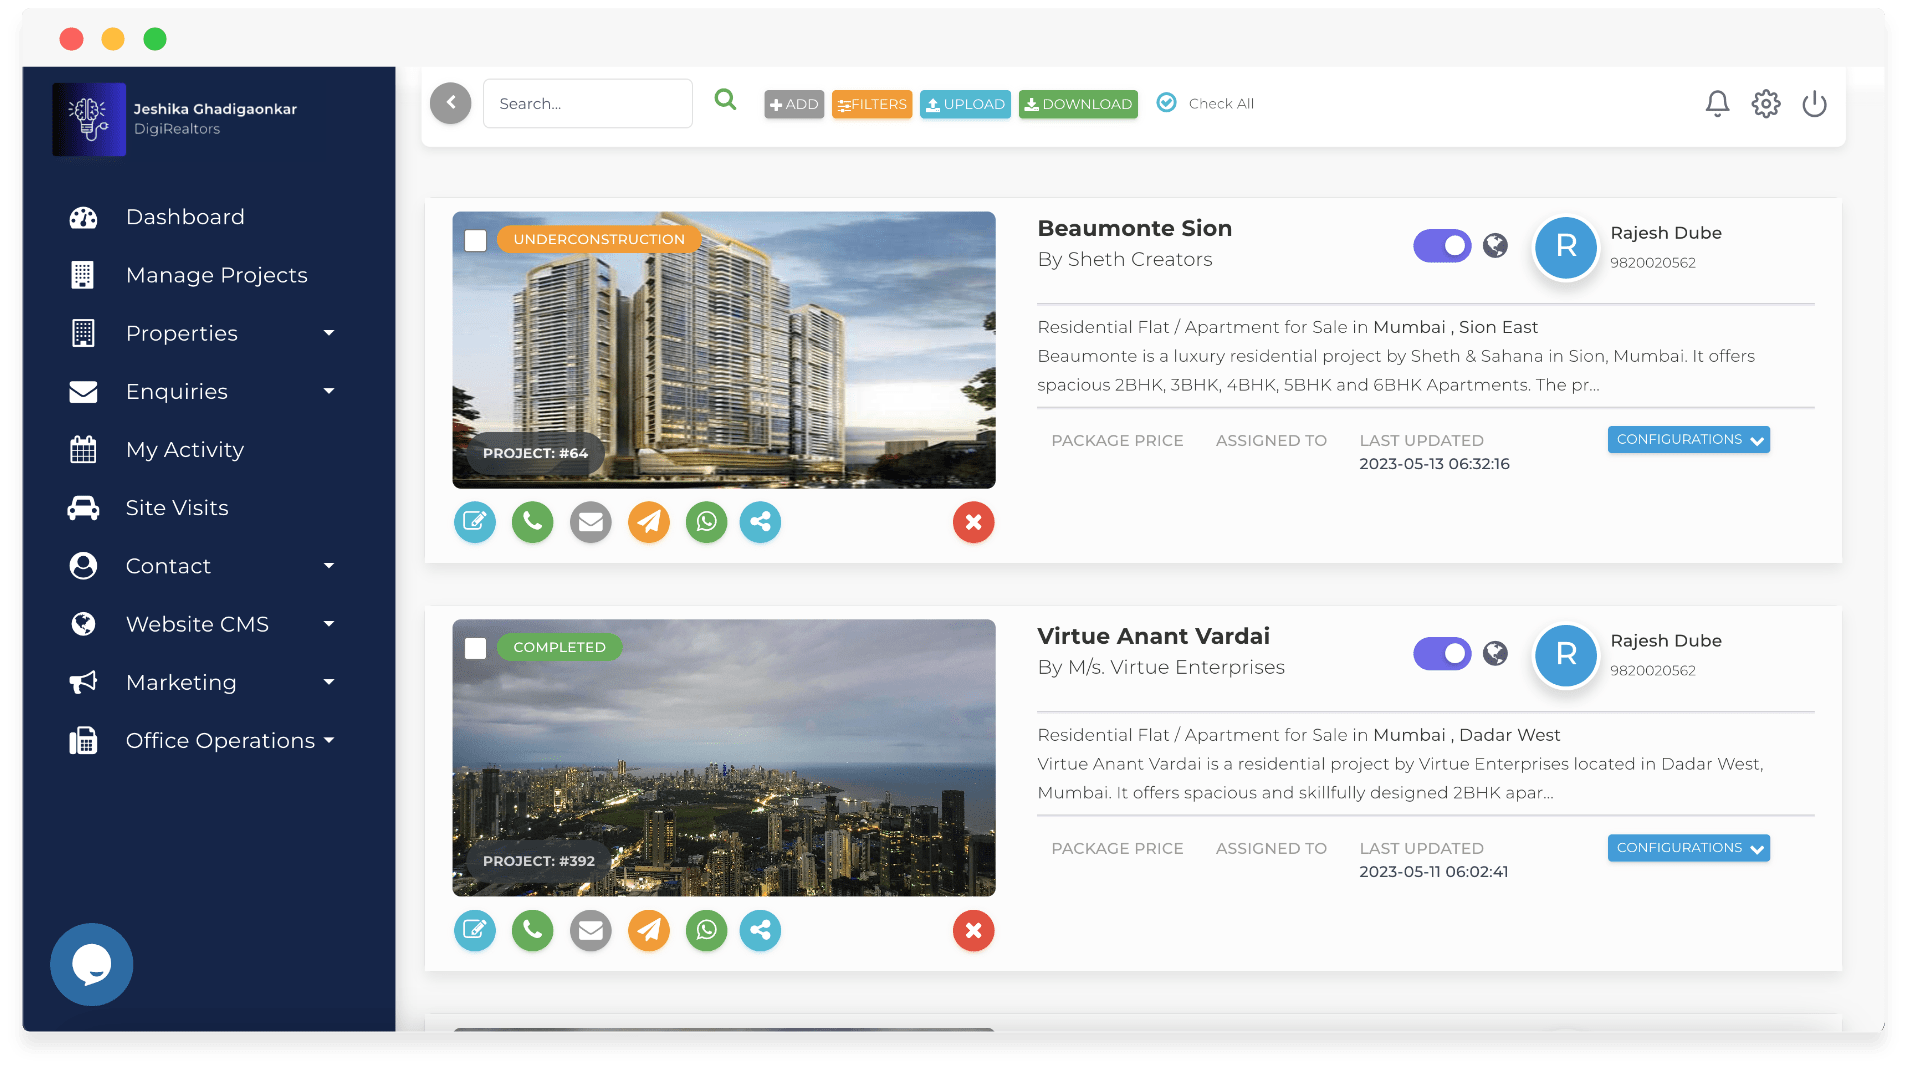Click the Telegram icon on Virtue Anant Vardai card
1907x1069 pixels.
648,930
